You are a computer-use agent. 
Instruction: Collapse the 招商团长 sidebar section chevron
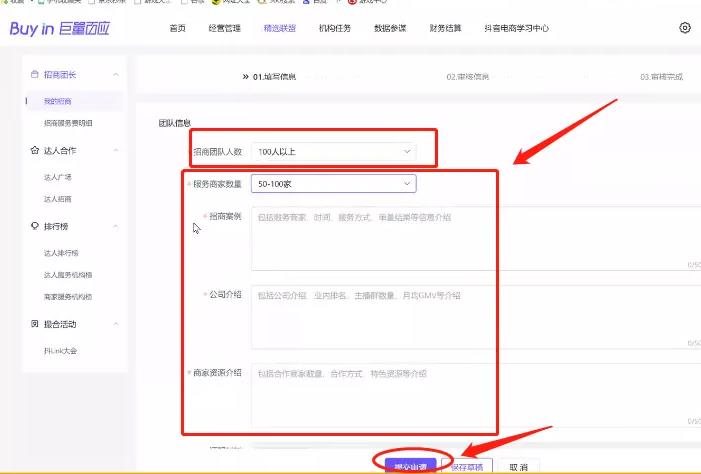click(116, 75)
